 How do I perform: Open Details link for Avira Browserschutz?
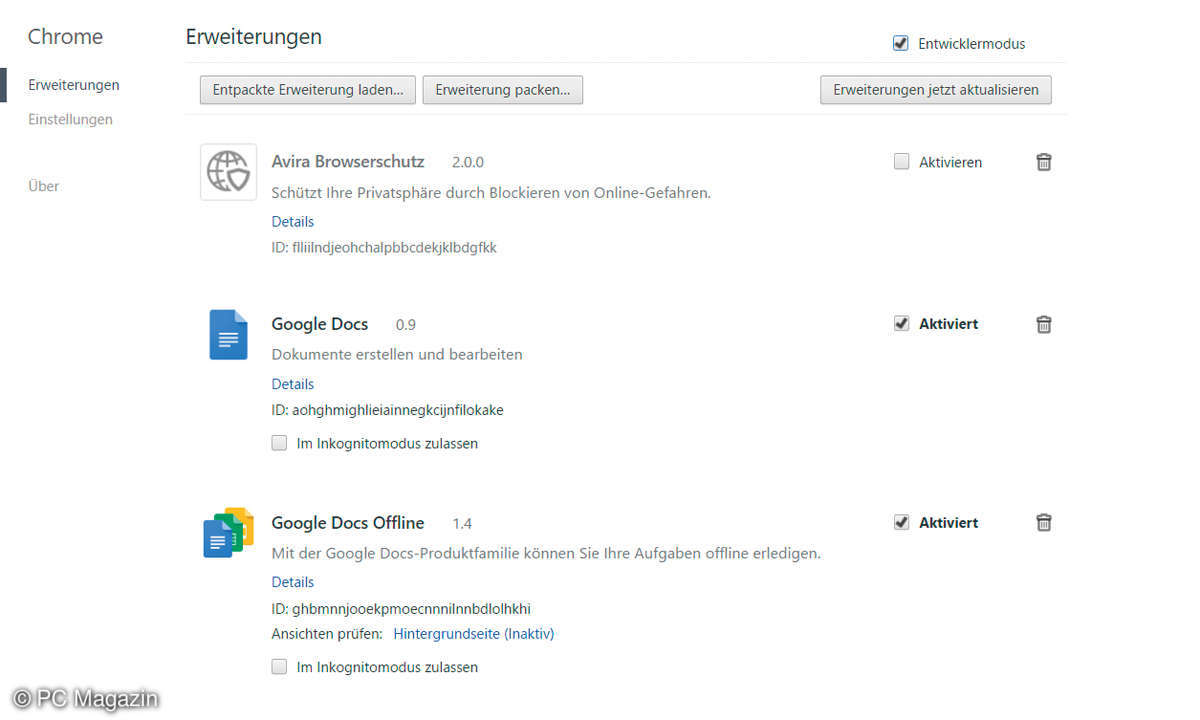293,221
